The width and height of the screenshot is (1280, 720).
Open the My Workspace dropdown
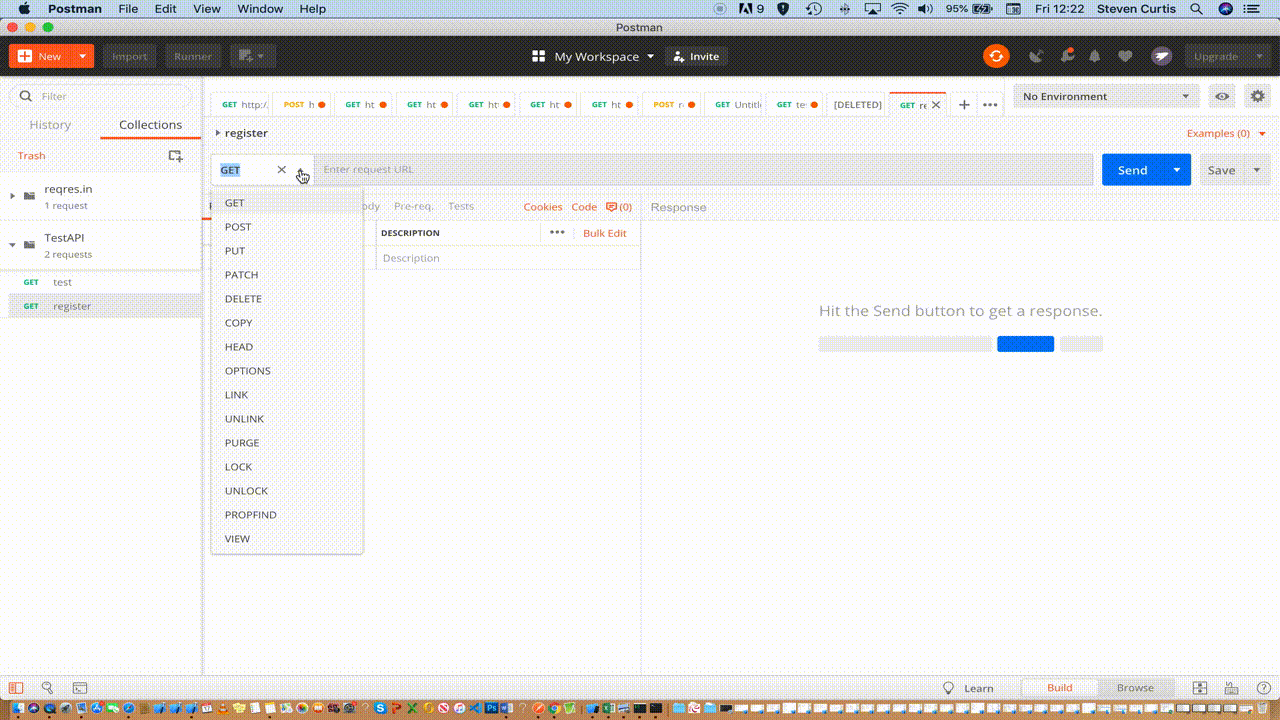point(604,56)
